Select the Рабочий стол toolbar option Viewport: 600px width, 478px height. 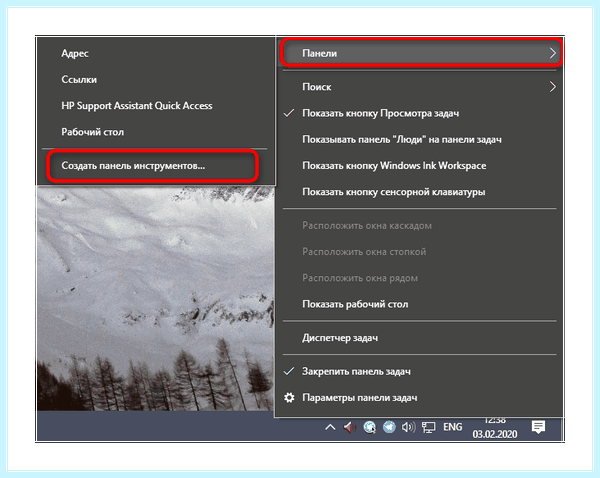156,132
